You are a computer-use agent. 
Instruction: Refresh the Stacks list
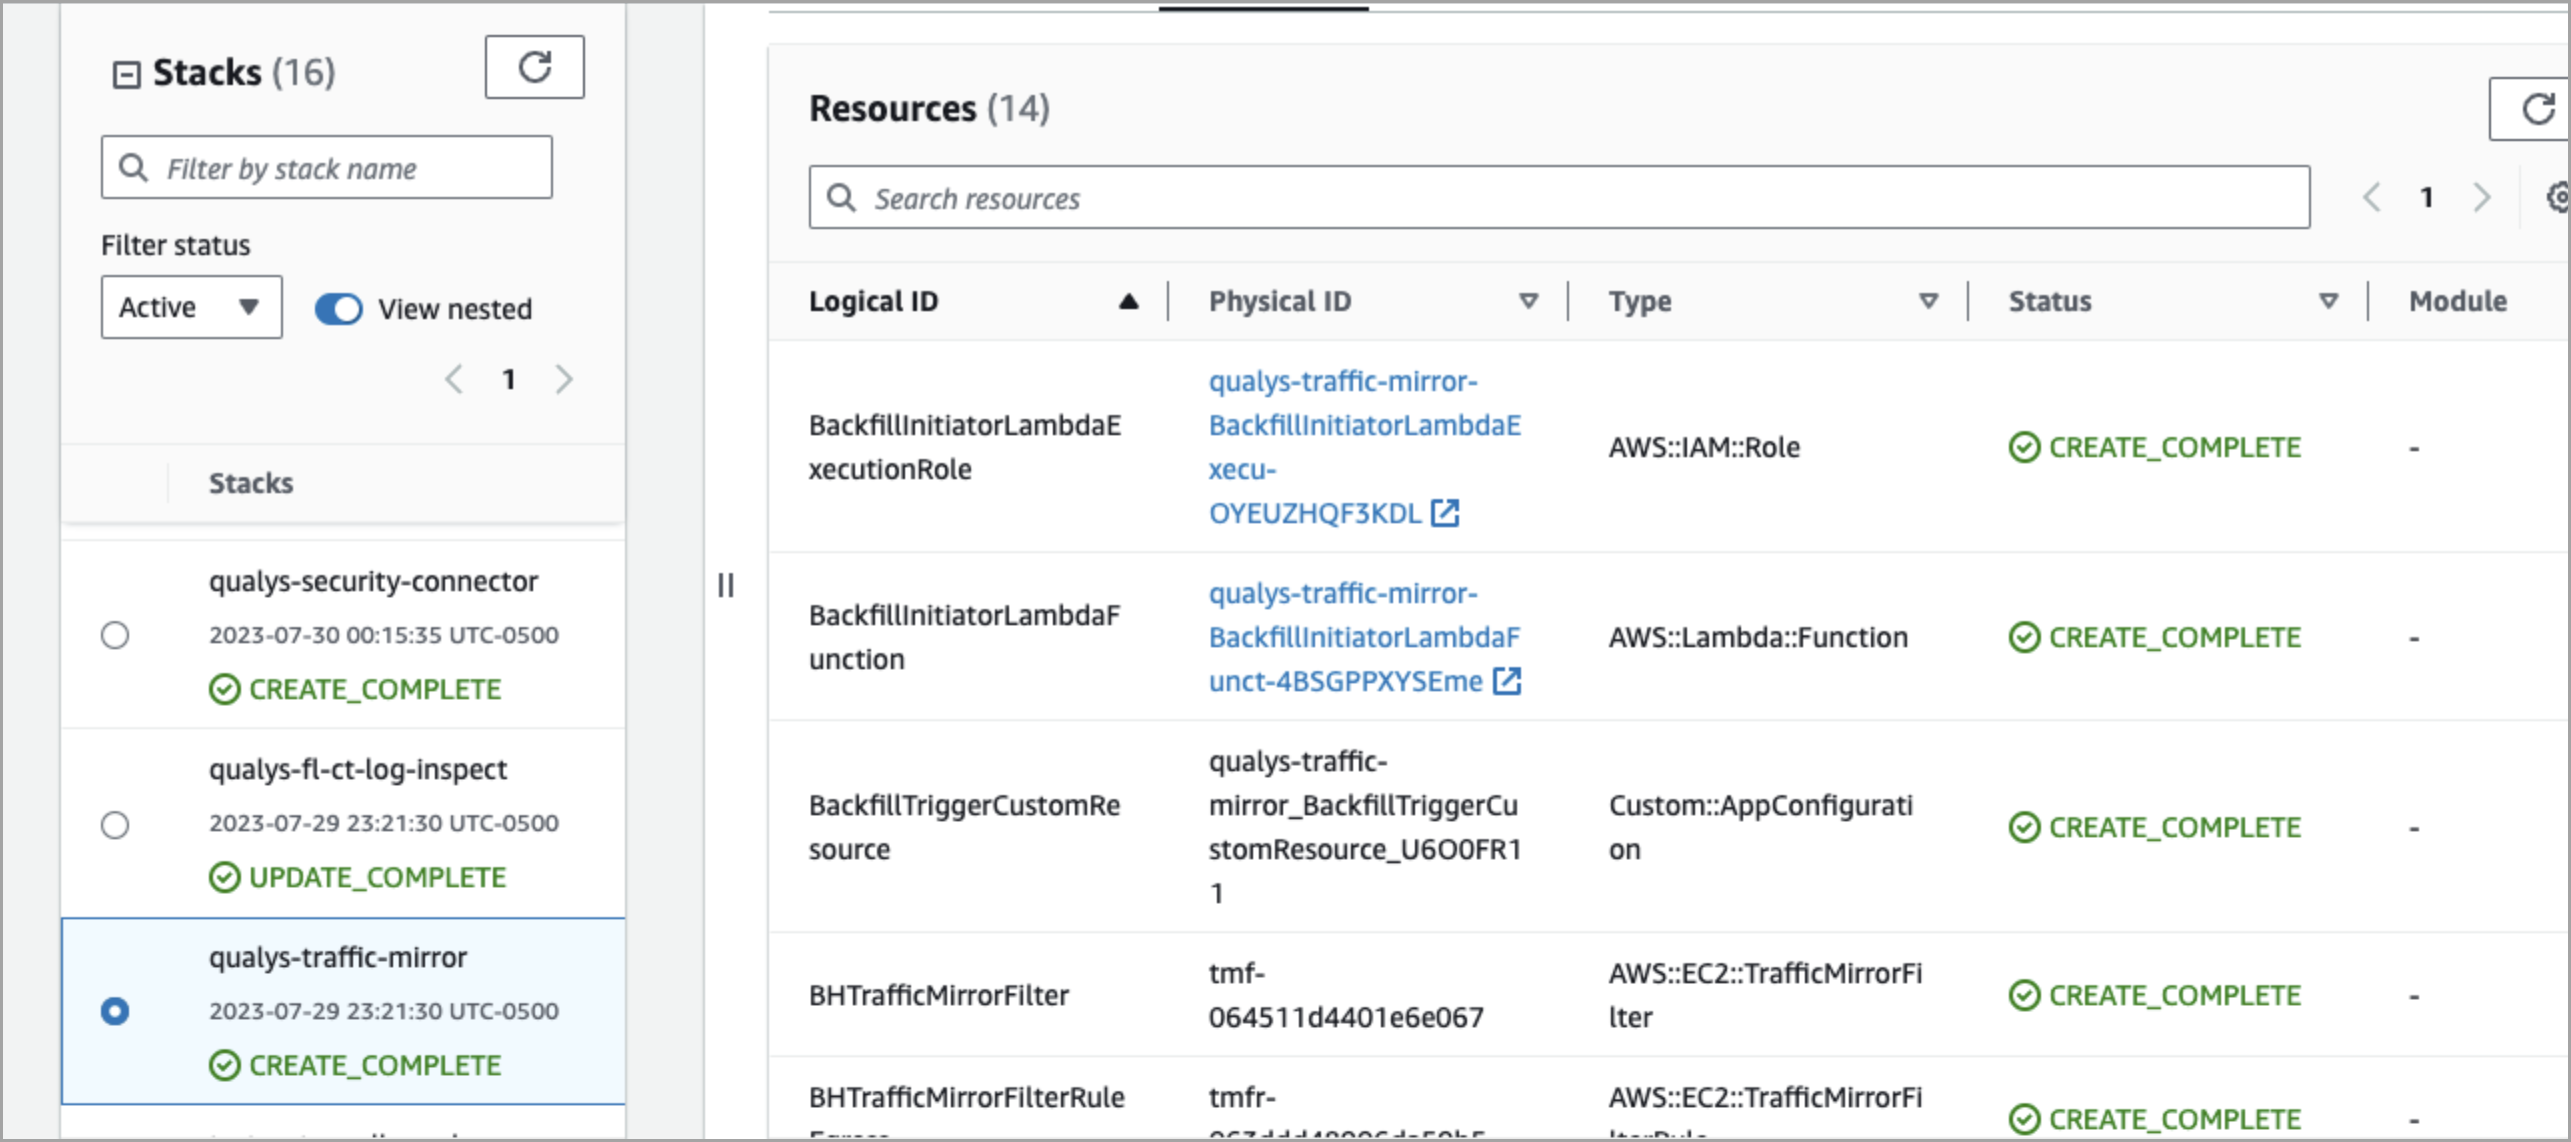(x=535, y=67)
